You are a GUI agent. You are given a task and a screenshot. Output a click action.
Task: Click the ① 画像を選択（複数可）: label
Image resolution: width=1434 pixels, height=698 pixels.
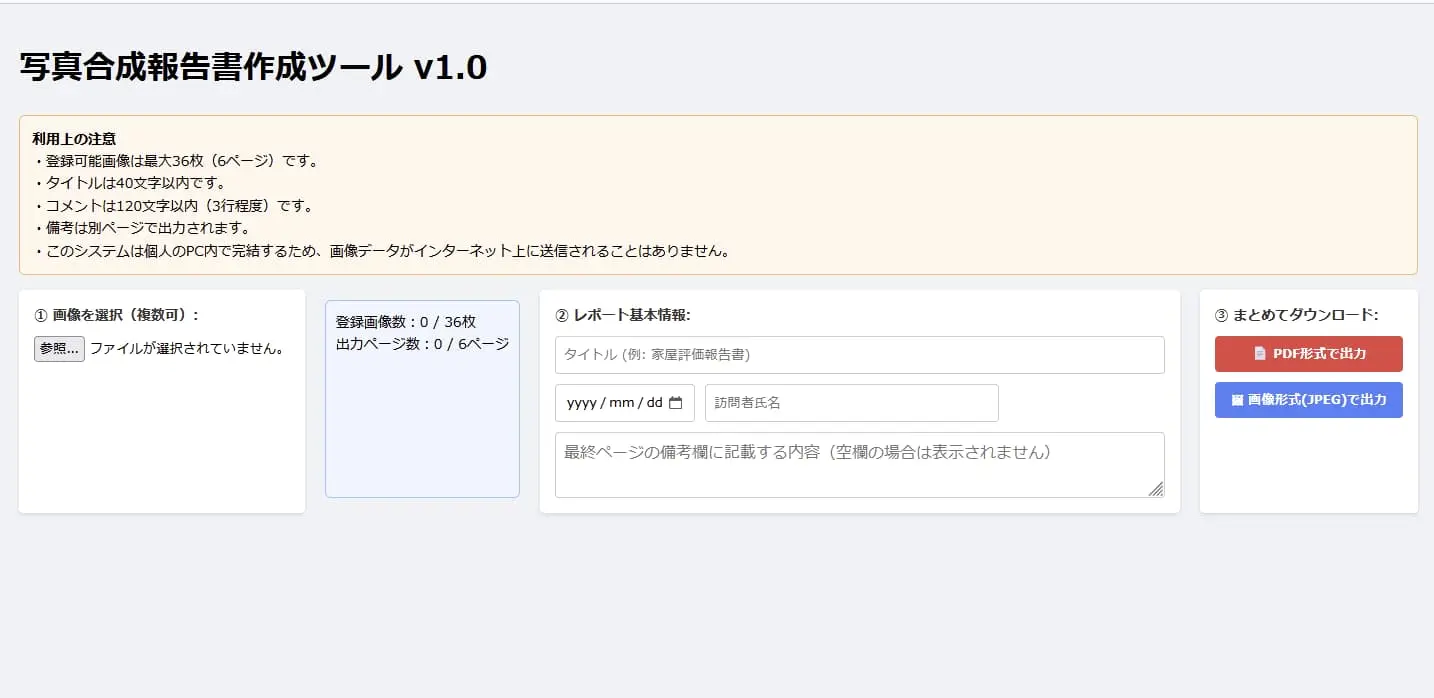coord(117,315)
